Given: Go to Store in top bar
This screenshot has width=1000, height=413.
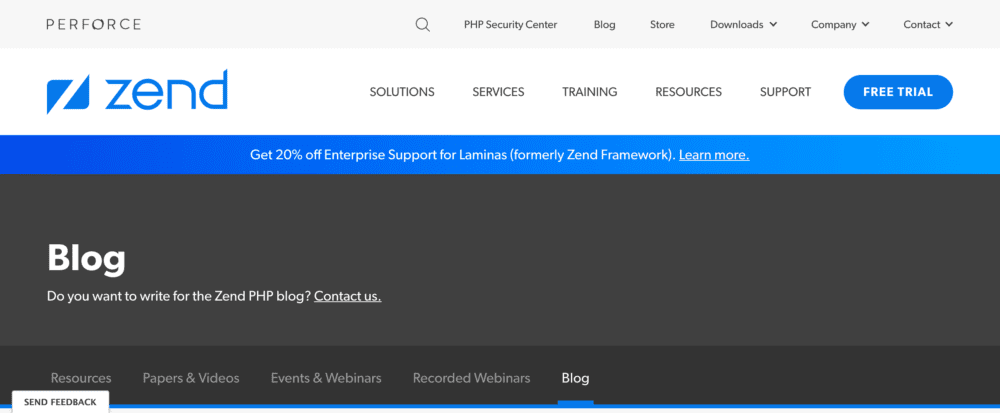Looking at the screenshot, I should [x=662, y=24].
